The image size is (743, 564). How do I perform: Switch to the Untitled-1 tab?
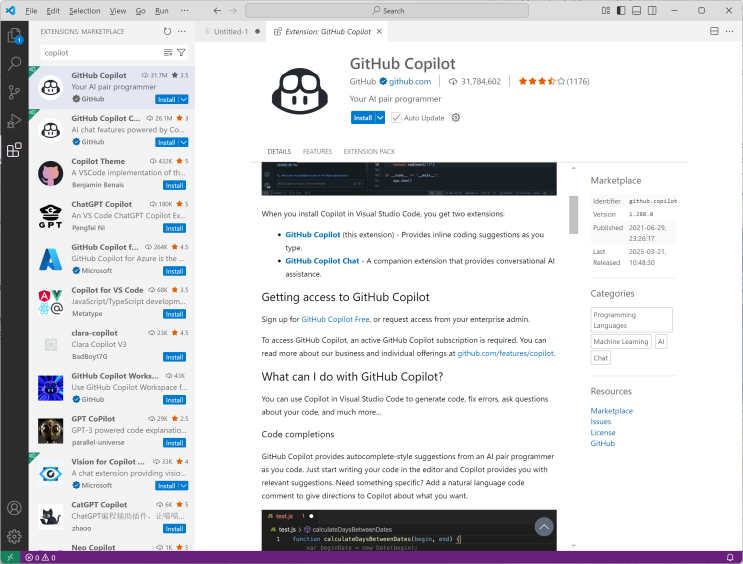click(231, 31)
